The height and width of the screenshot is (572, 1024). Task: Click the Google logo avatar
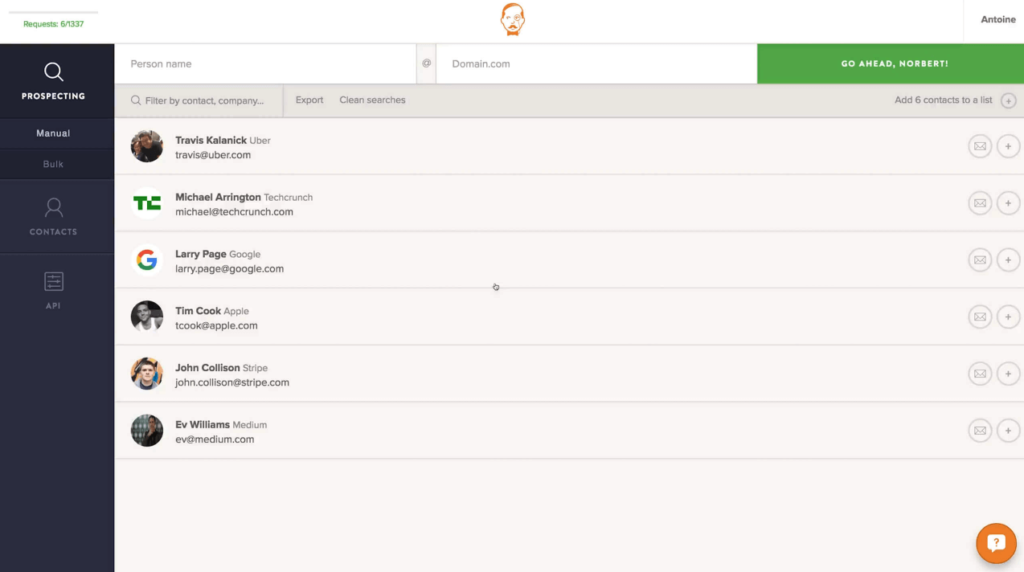[x=147, y=260]
